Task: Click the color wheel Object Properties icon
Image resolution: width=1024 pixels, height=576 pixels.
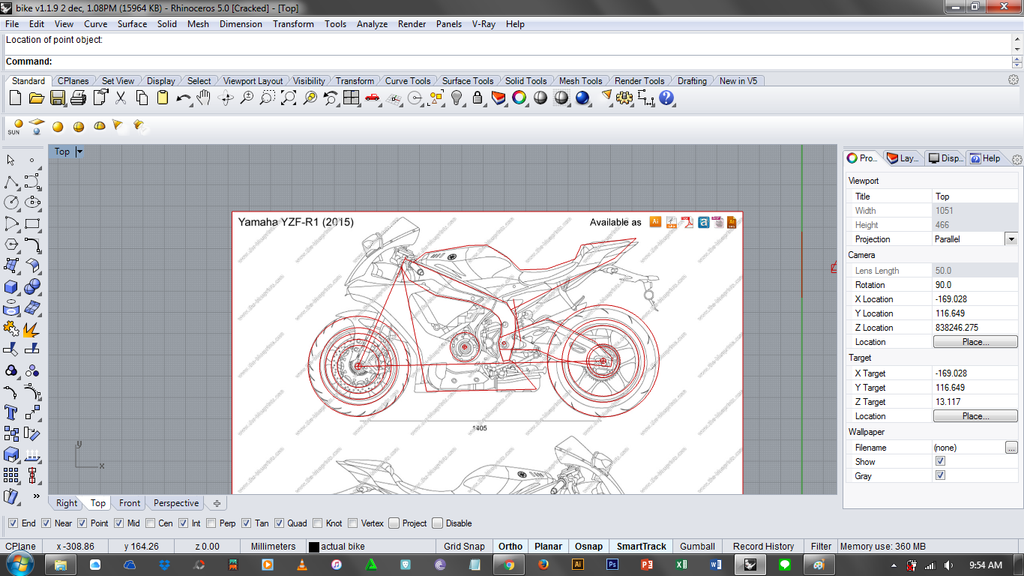Action: (x=519, y=99)
